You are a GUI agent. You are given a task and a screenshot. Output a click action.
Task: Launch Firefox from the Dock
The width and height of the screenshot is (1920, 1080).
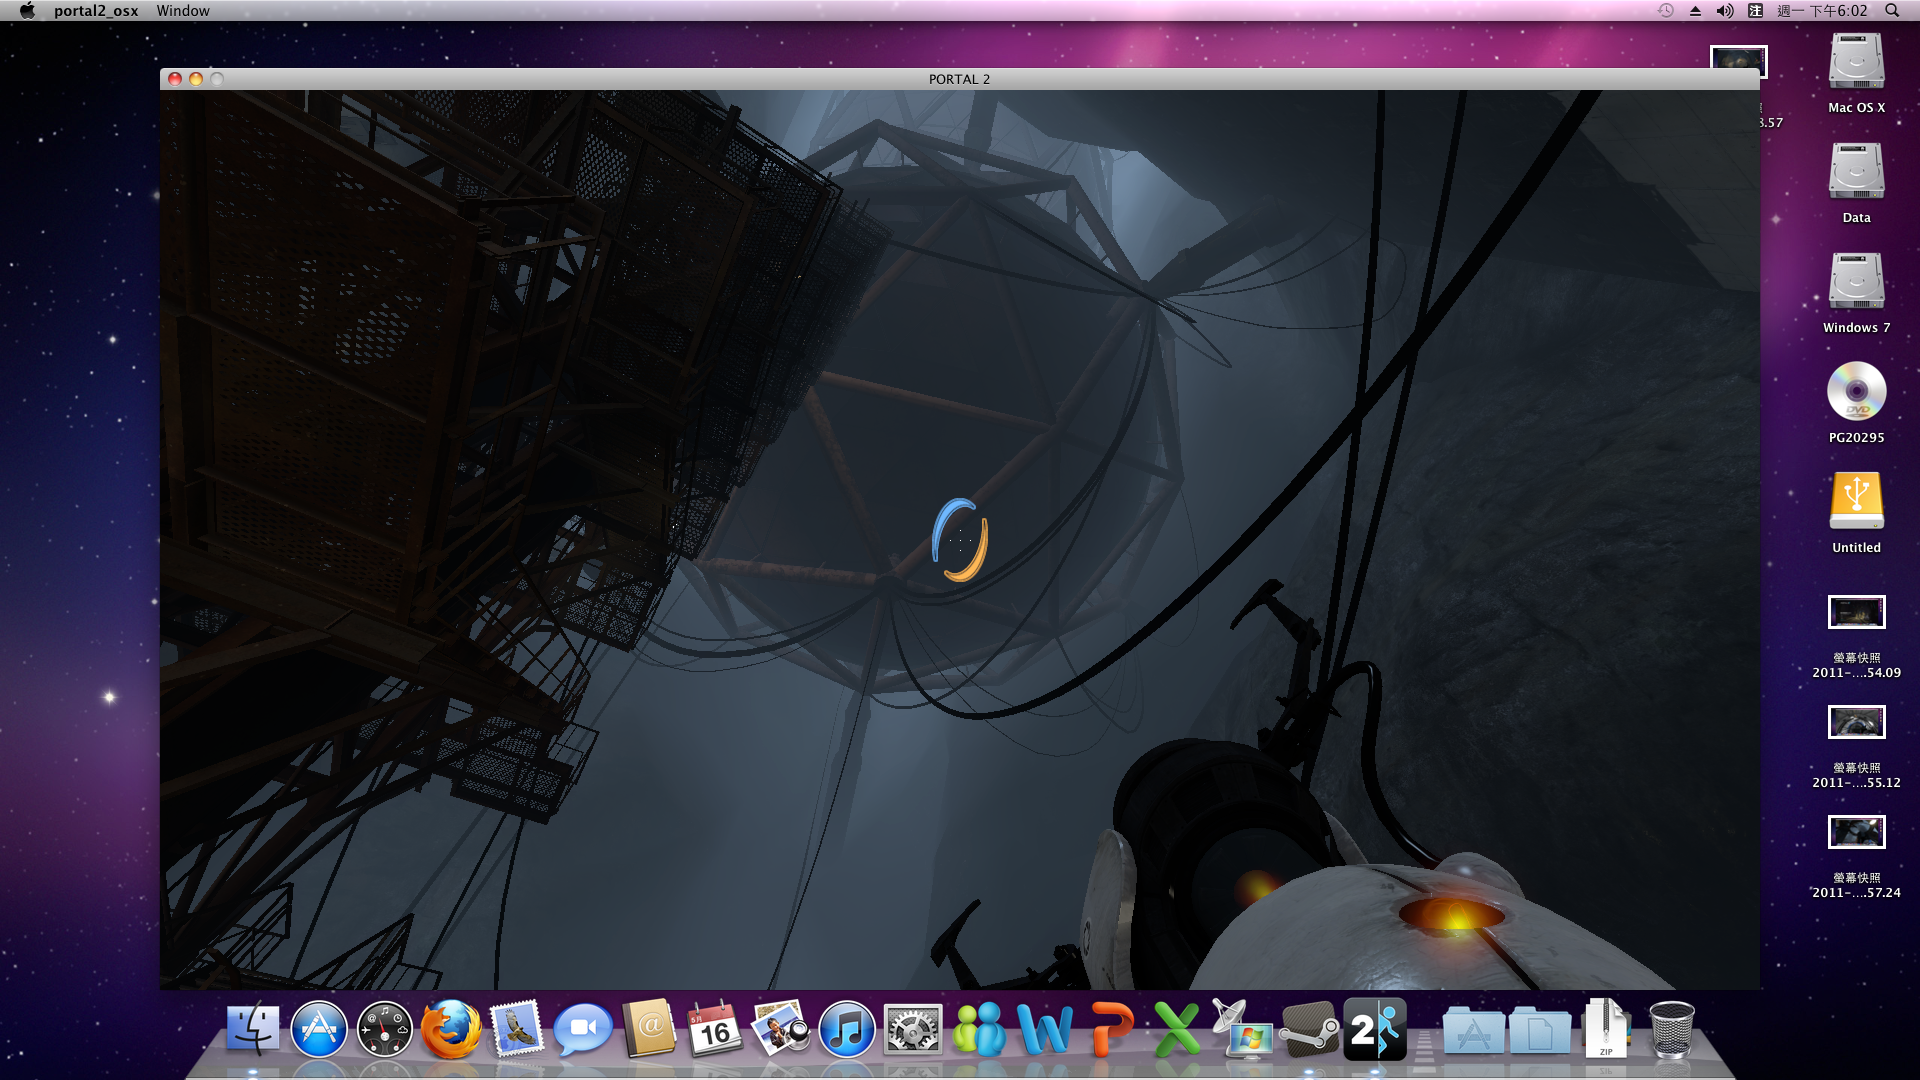(450, 1030)
